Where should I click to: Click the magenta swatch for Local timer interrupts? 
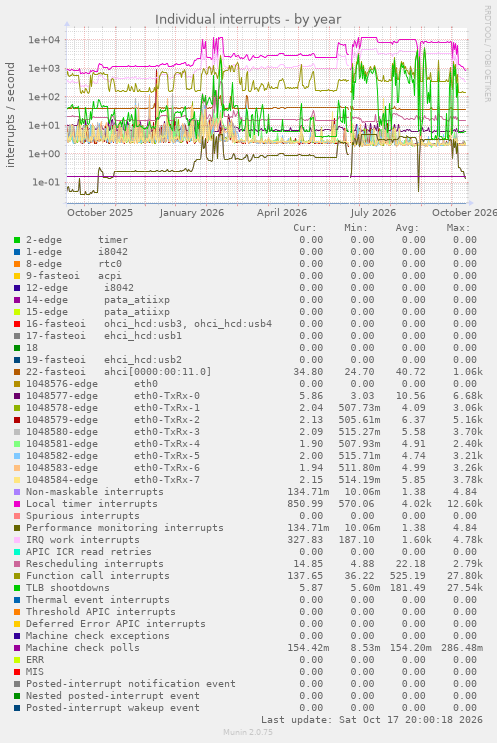(x=17, y=504)
